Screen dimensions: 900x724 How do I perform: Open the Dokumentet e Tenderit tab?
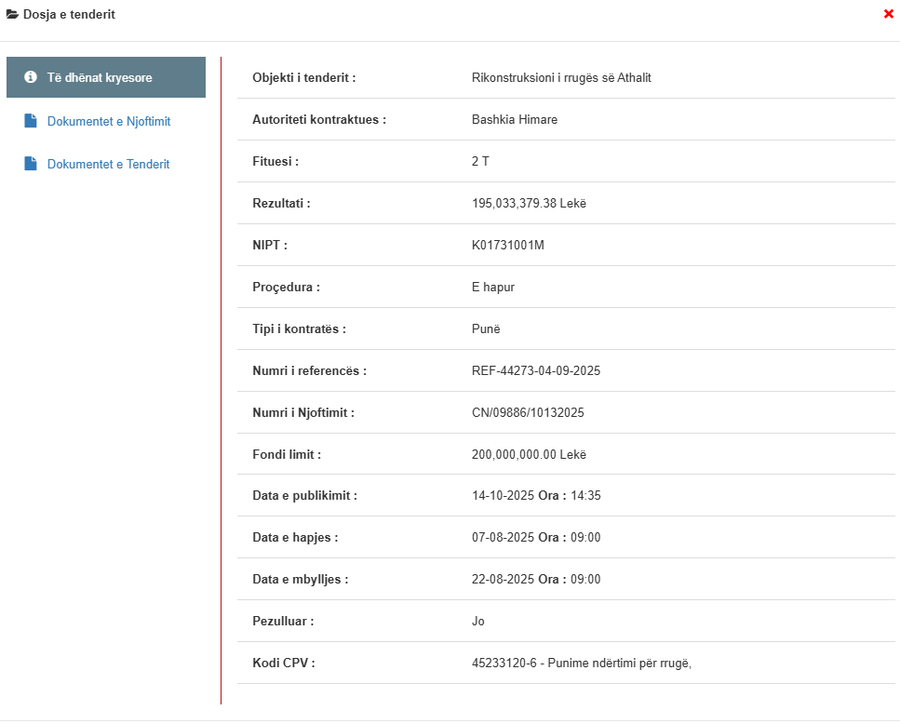(108, 164)
